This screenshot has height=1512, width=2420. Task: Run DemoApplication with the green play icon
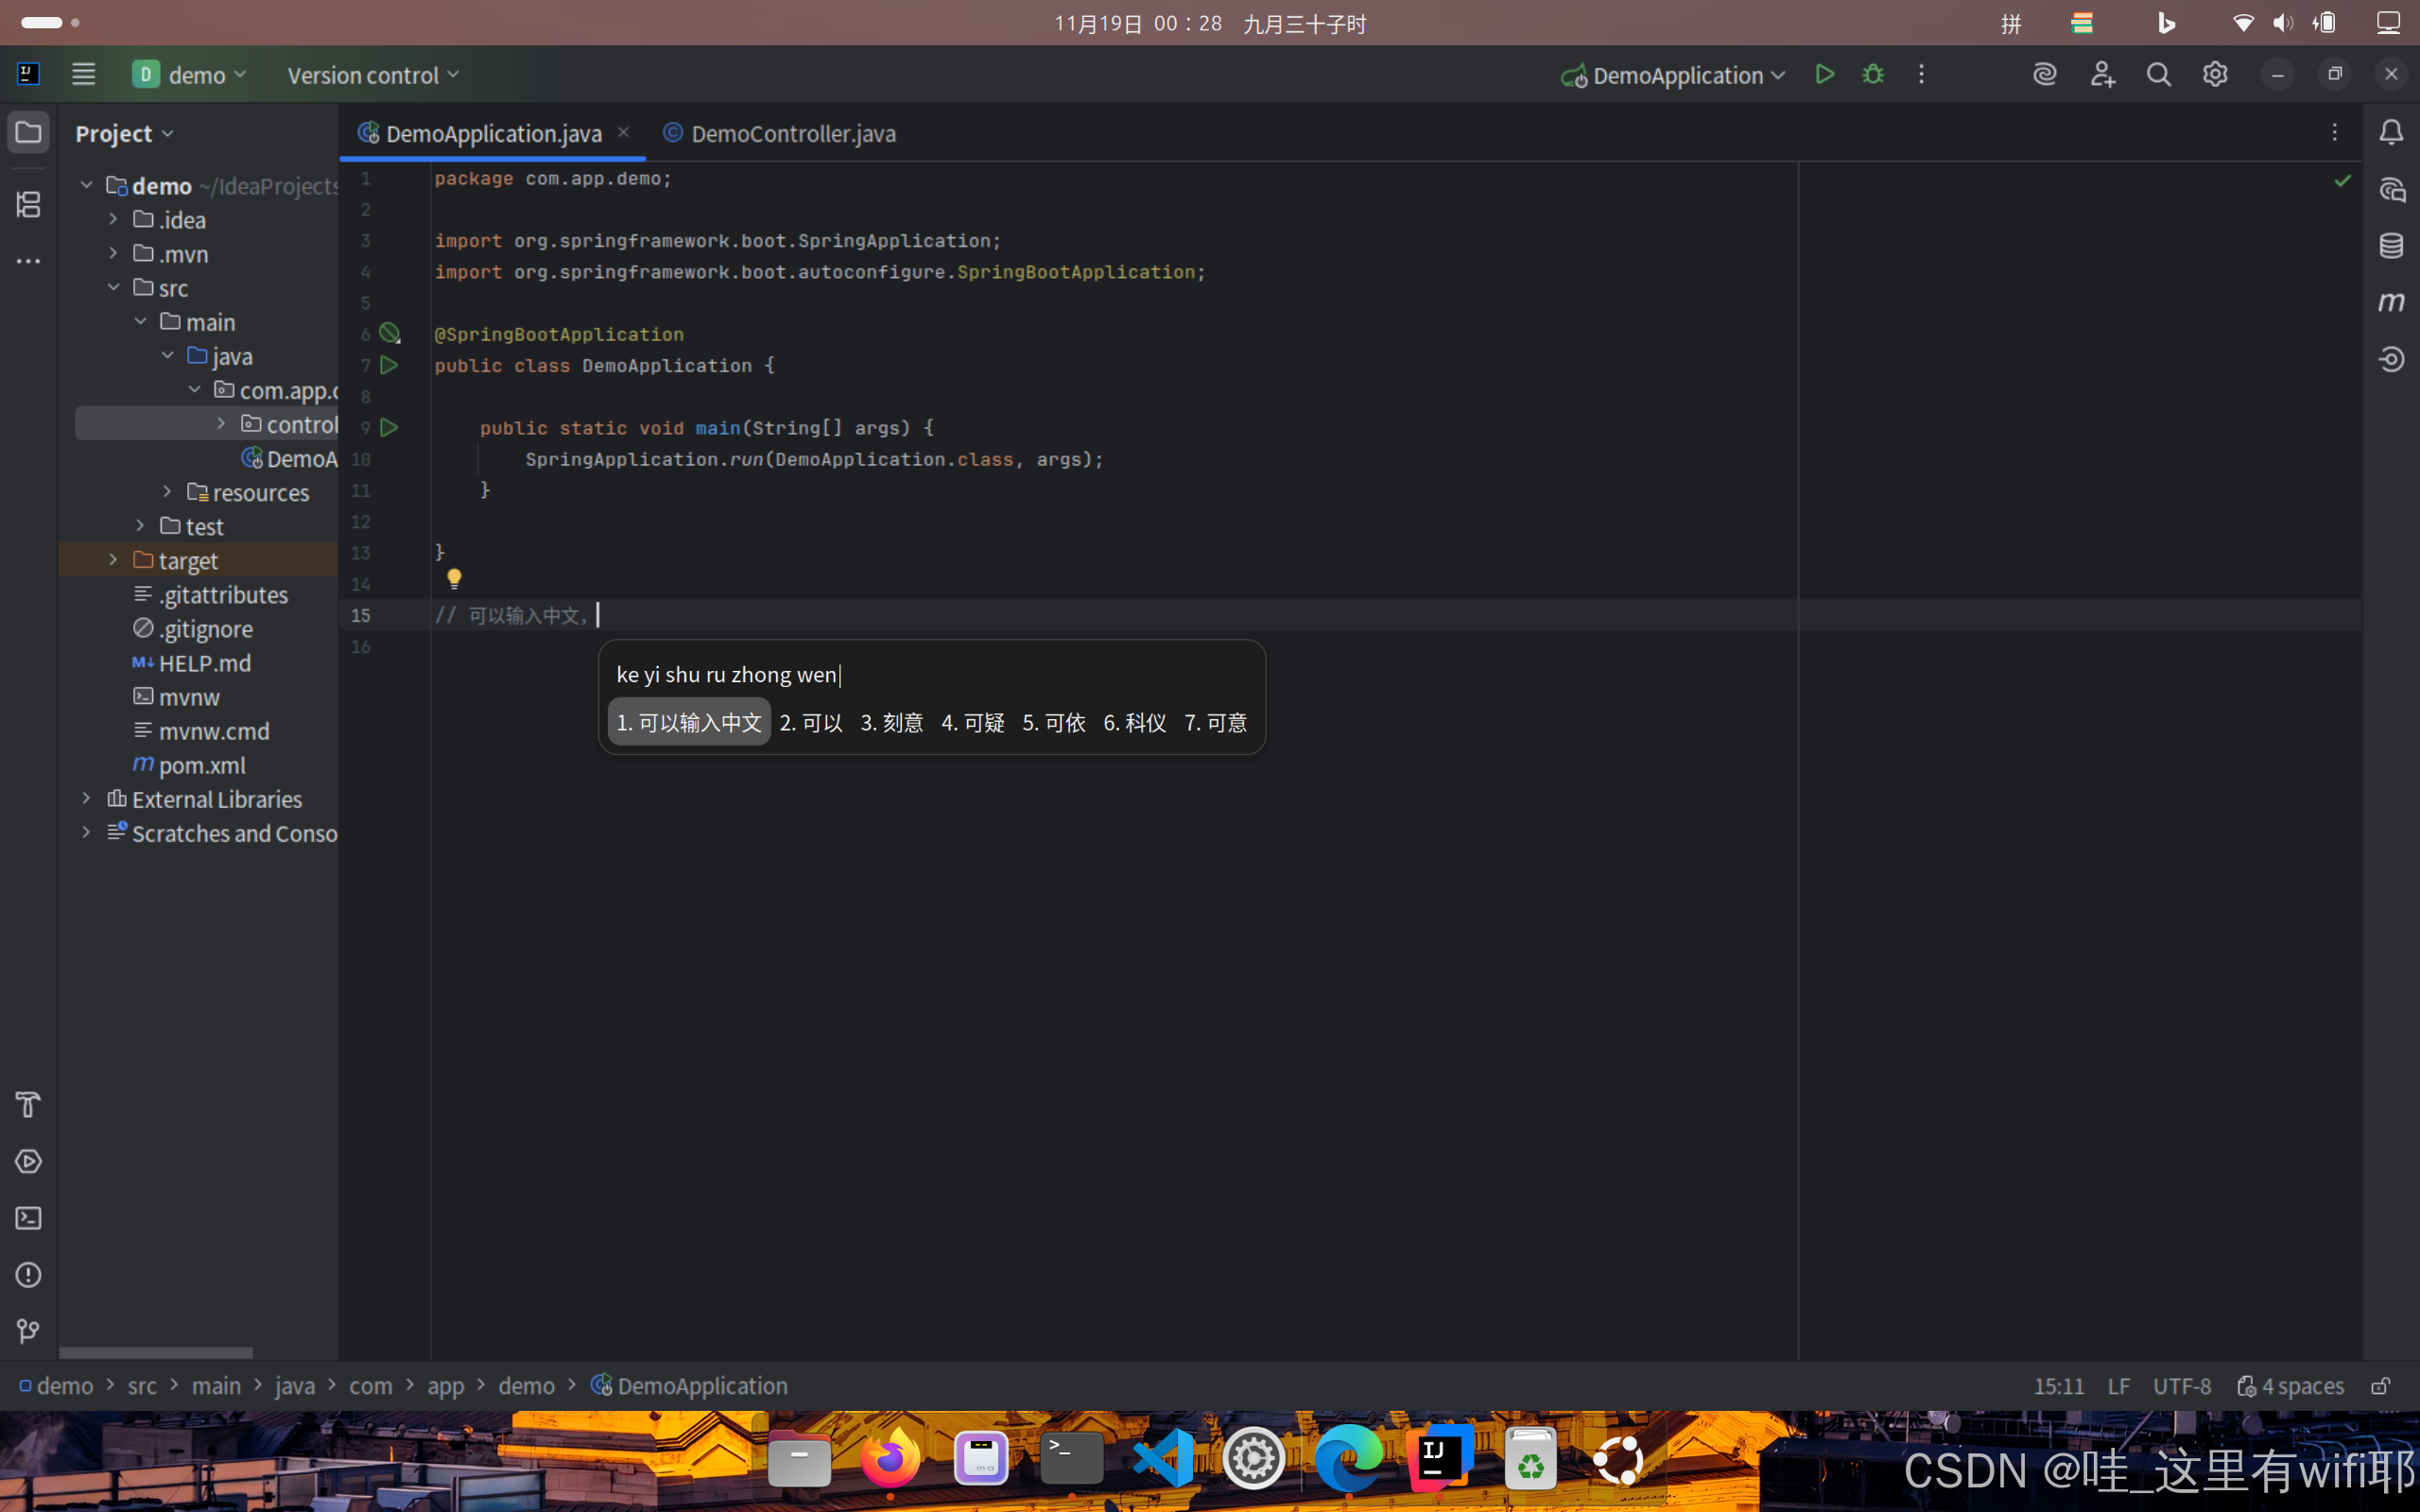point(1824,75)
